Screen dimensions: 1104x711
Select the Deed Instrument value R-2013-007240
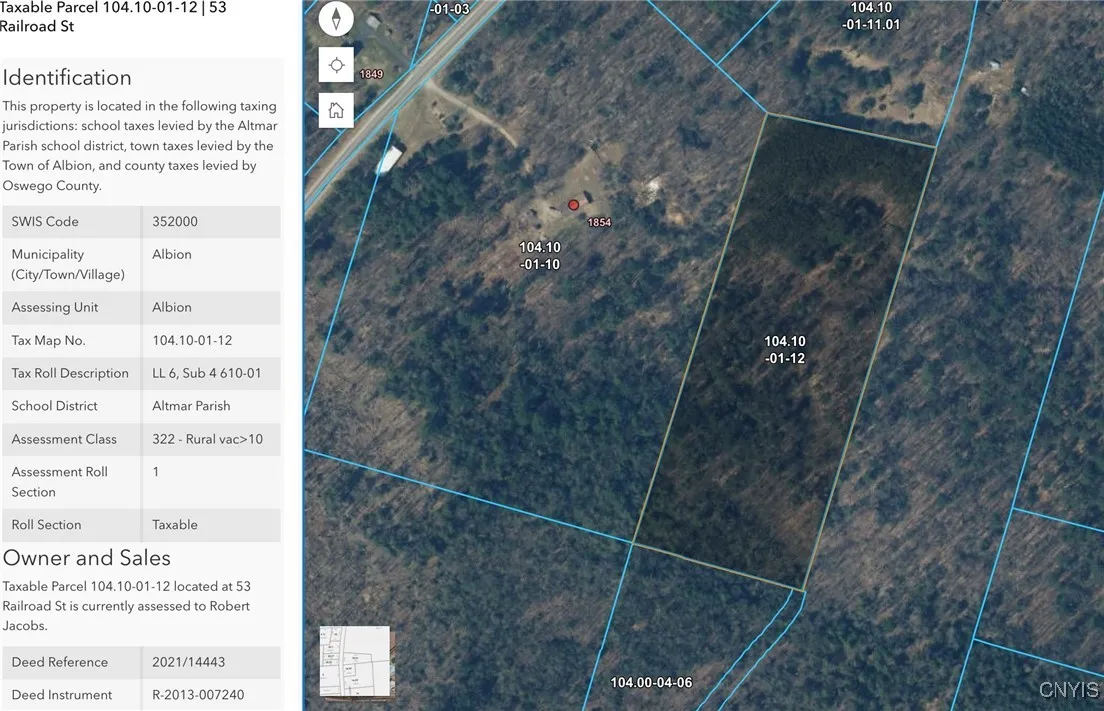(198, 695)
